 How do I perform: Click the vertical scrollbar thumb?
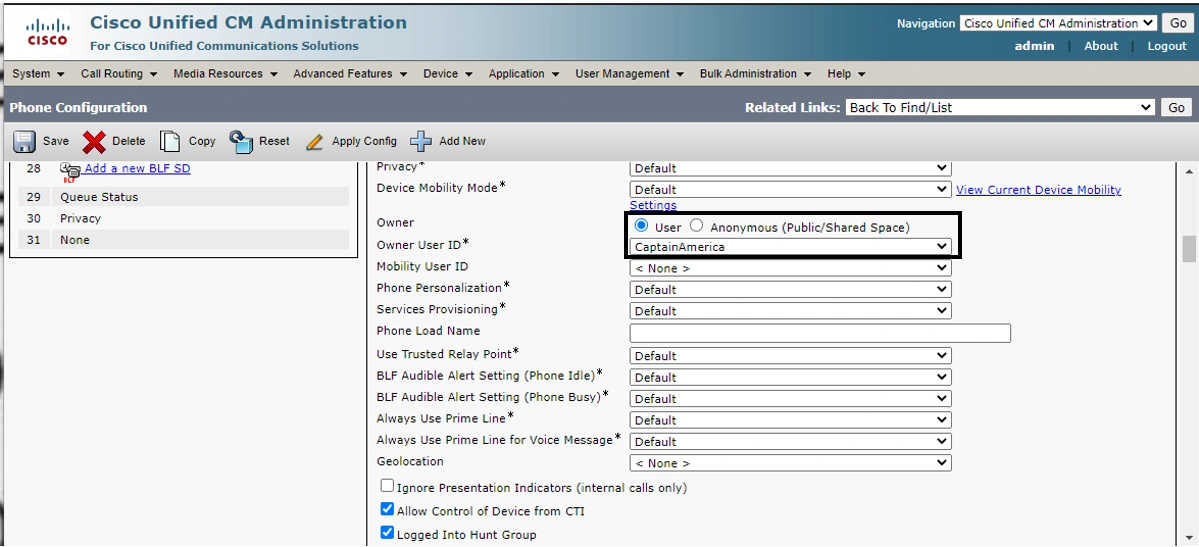tap(1189, 249)
